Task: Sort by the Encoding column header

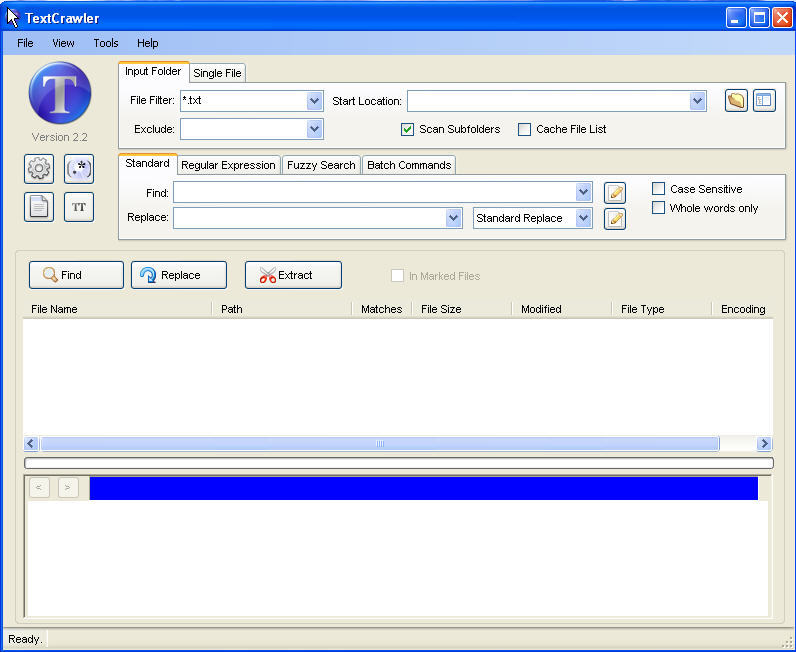Action: tap(743, 309)
